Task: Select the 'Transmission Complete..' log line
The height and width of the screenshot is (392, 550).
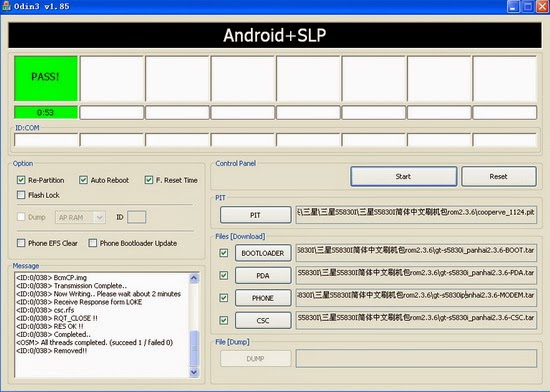Action: coord(72,286)
